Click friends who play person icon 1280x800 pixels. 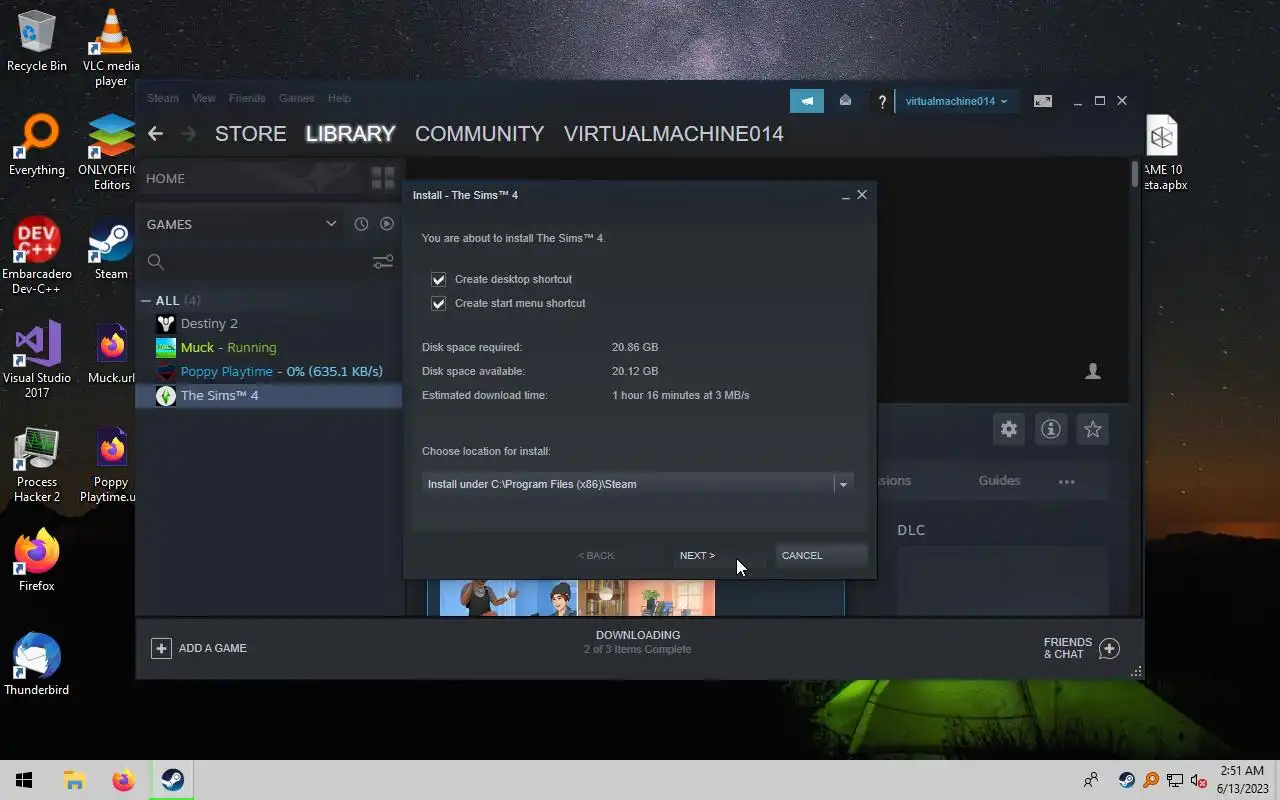coord(1093,371)
